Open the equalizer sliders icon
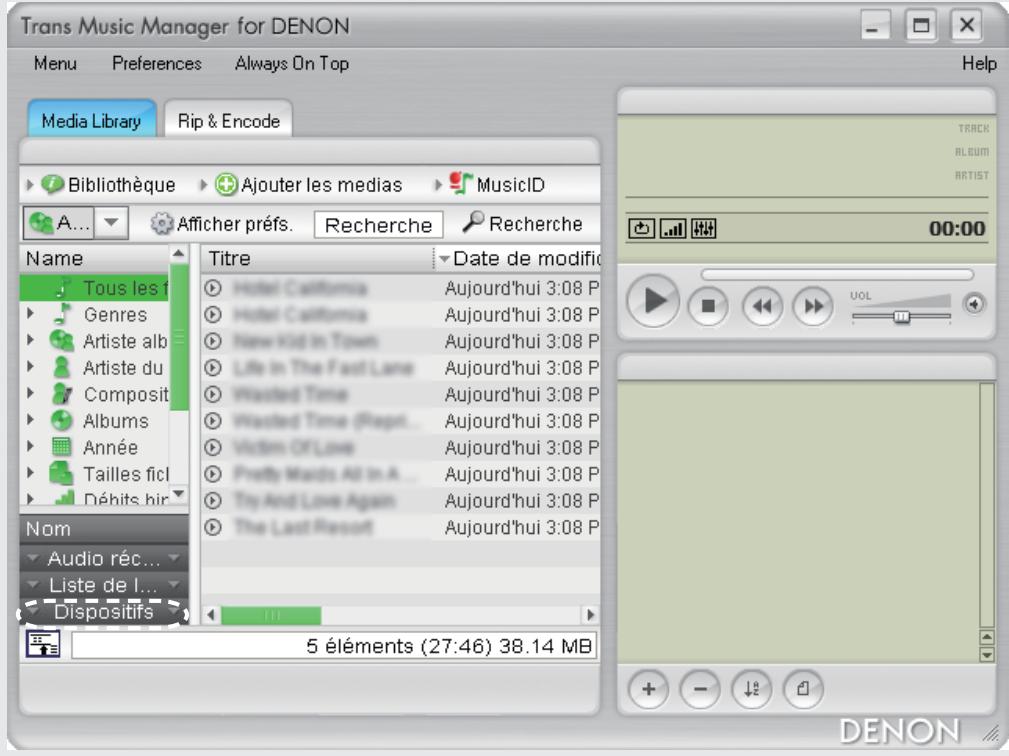The image size is (1009, 756). (704, 228)
